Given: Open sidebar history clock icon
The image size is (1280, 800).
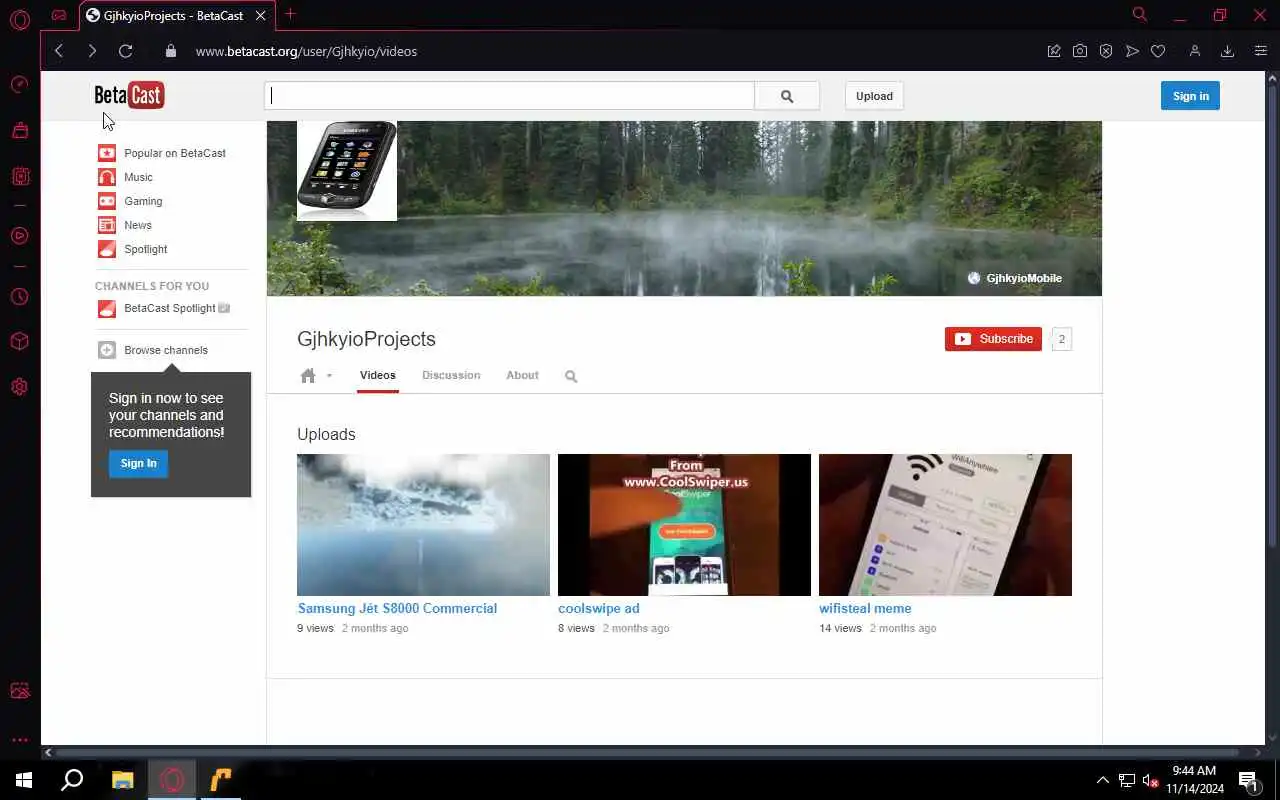Looking at the screenshot, I should click(x=19, y=297).
